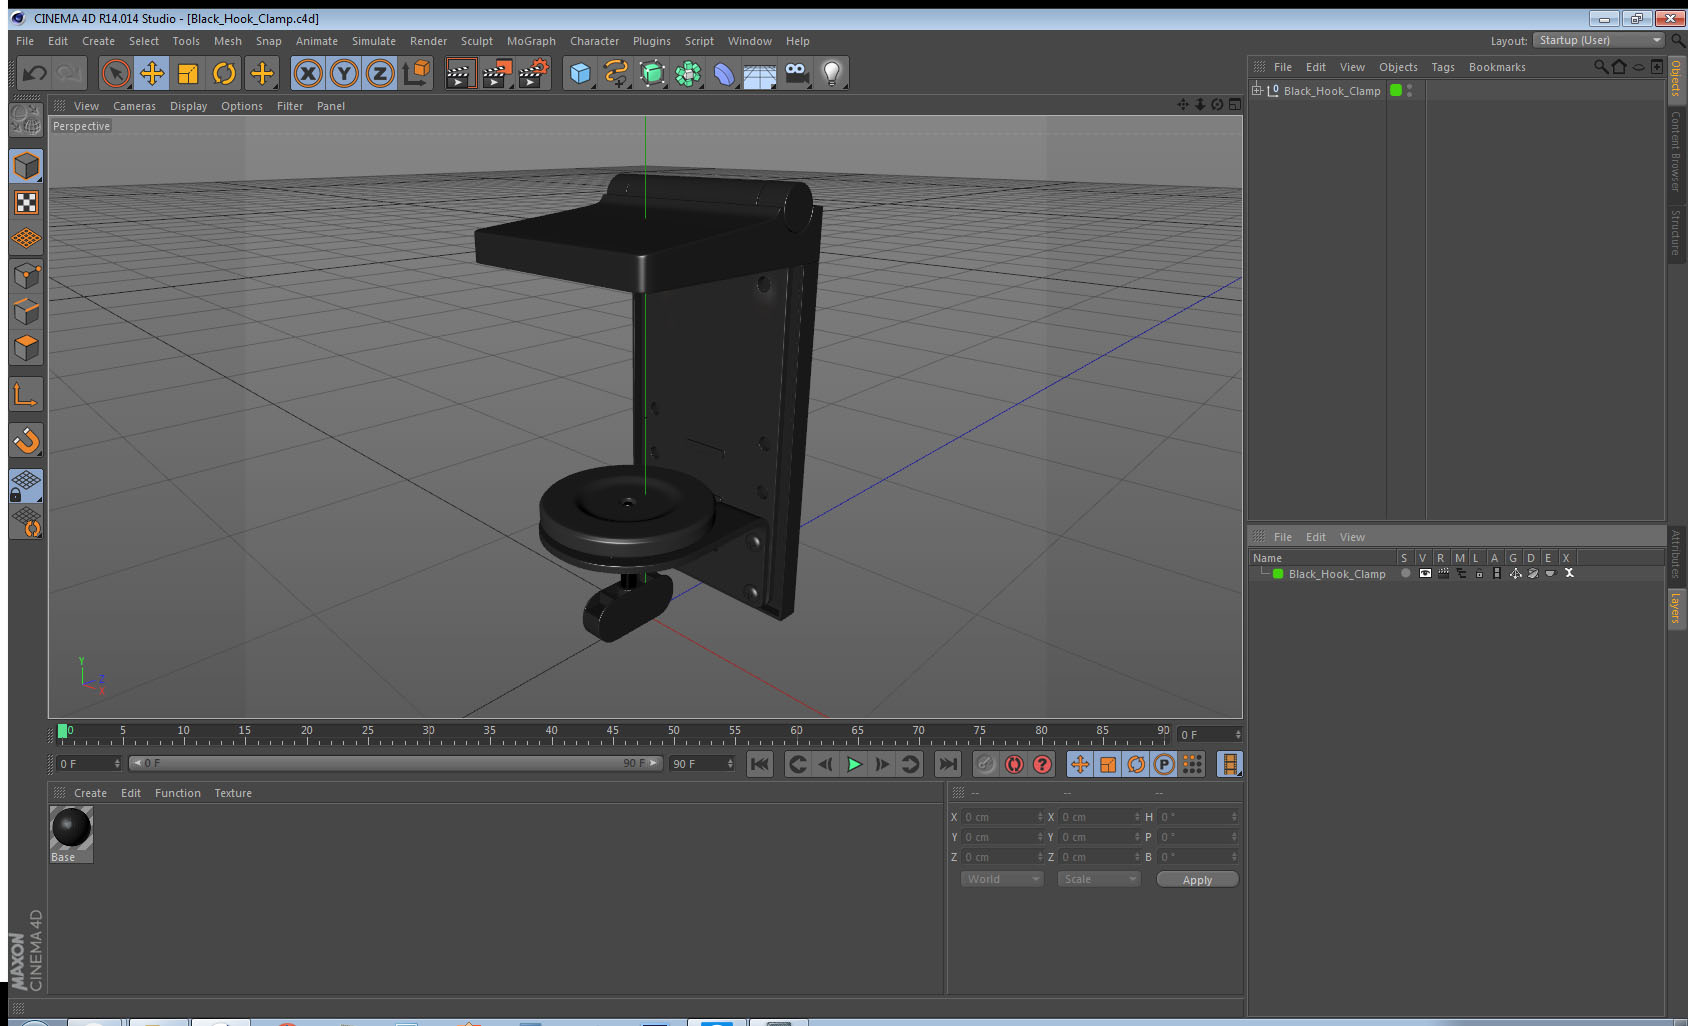
Task: Play the animation forward
Action: click(854, 764)
